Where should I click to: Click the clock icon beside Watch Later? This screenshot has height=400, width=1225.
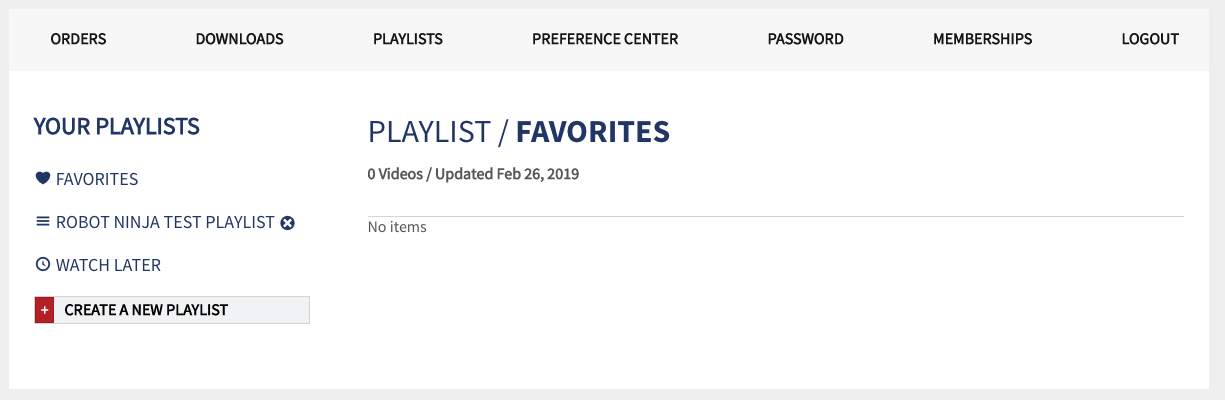(x=43, y=265)
